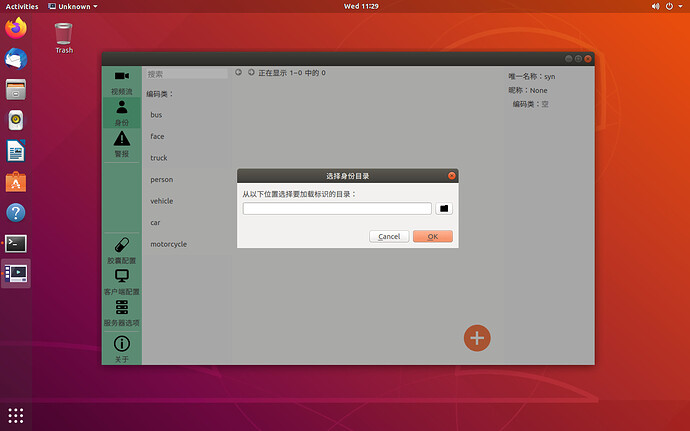Select the 身份 identity sidebar icon
690x431 pixels.
point(122,113)
